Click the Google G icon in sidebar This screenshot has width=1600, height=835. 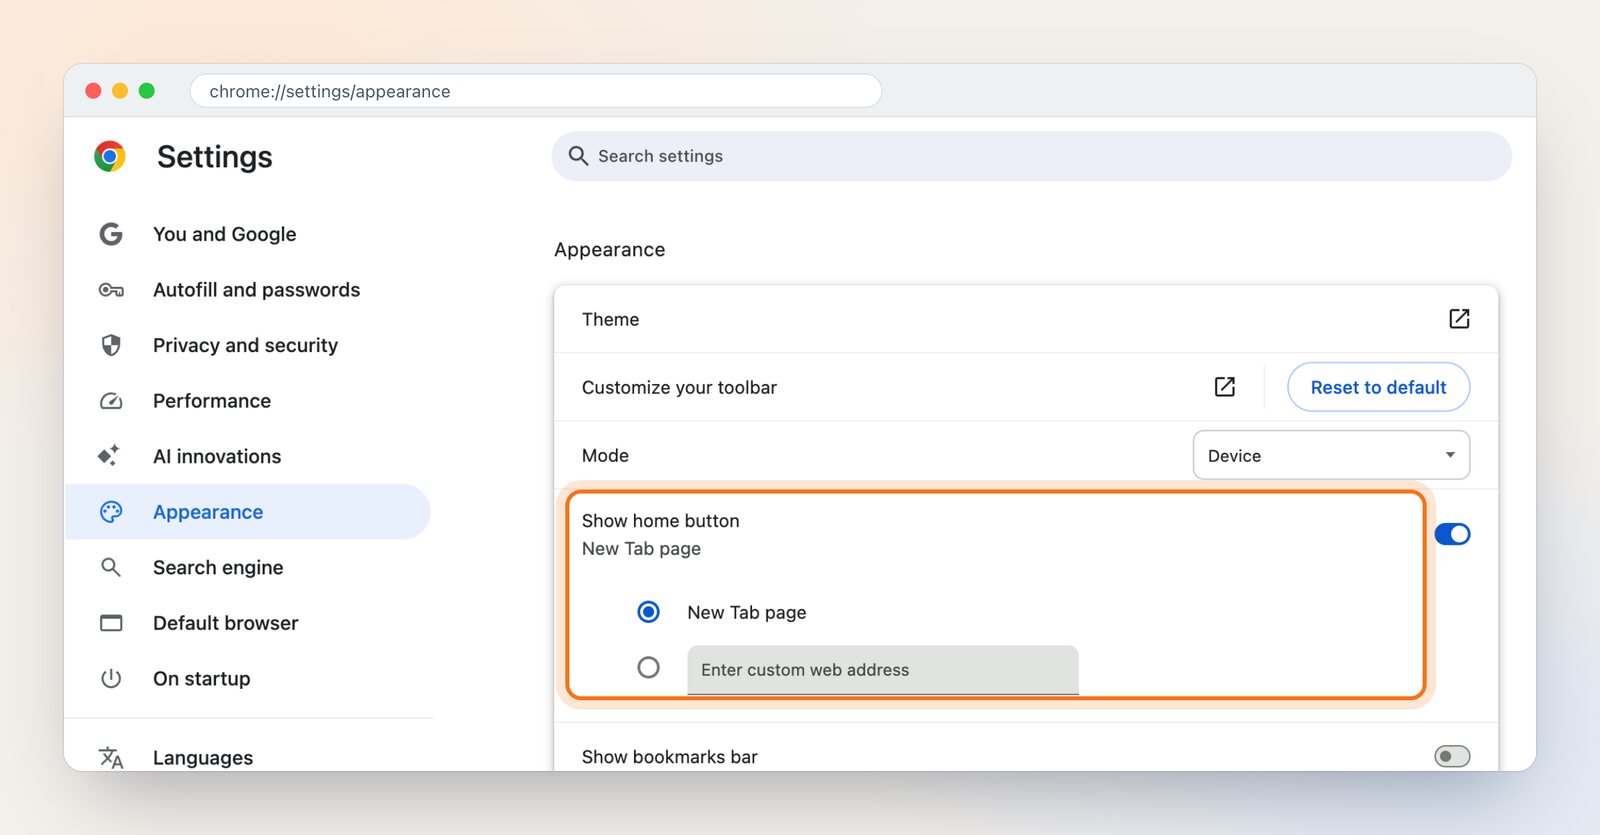tap(111, 234)
